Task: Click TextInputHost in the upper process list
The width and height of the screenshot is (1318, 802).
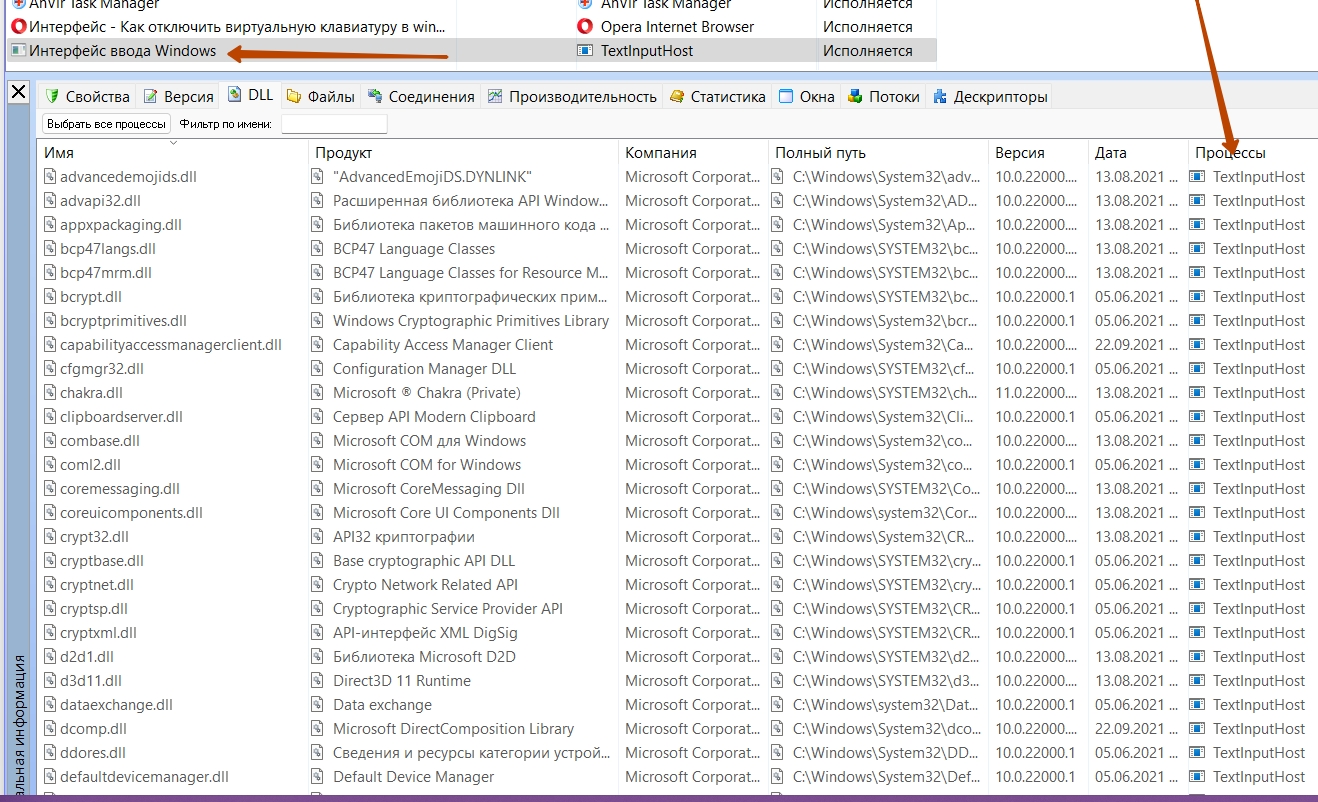Action: pos(647,51)
